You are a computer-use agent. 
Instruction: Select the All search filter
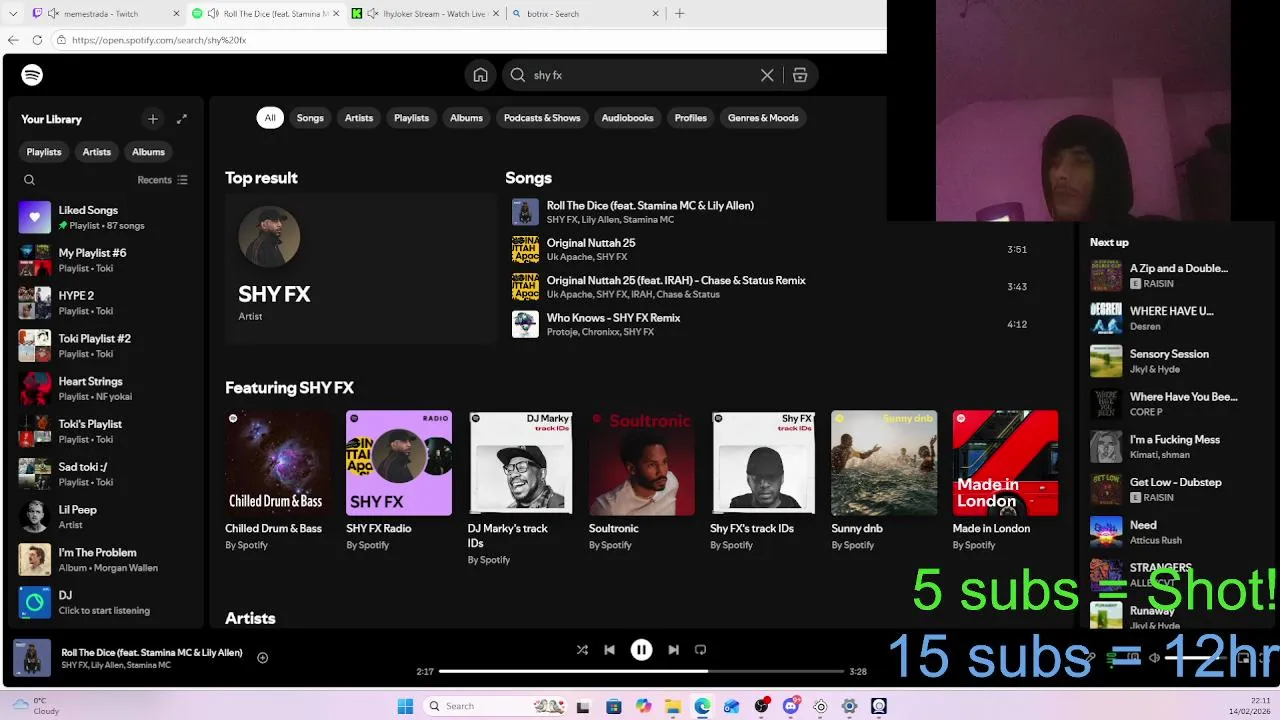(270, 118)
